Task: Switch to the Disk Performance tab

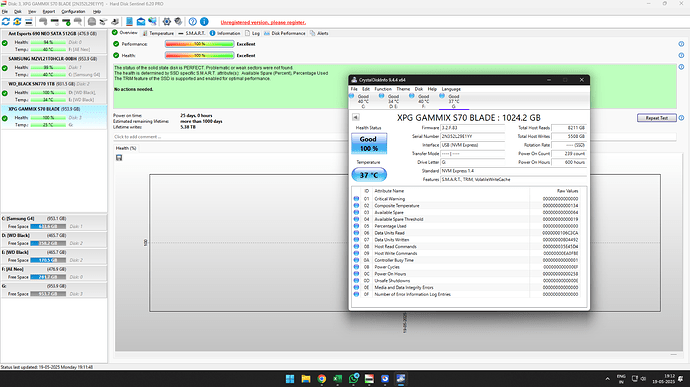Action: tap(284, 33)
